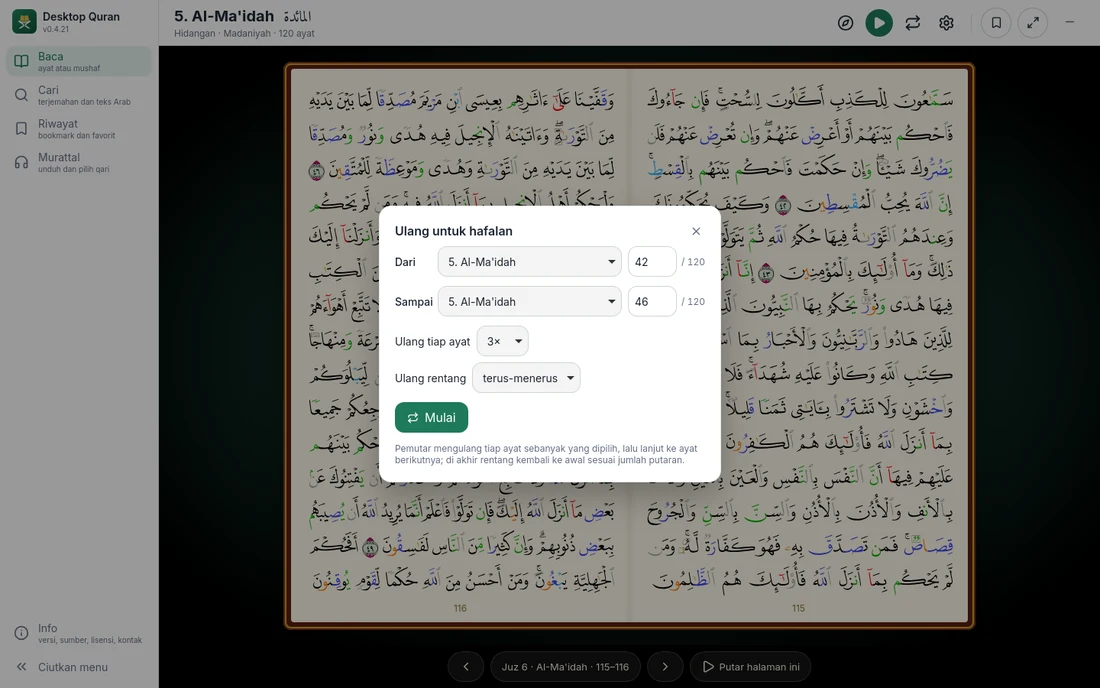Click Putar halaman ini button
Viewport: 1100px width, 688px height.
tap(751, 666)
